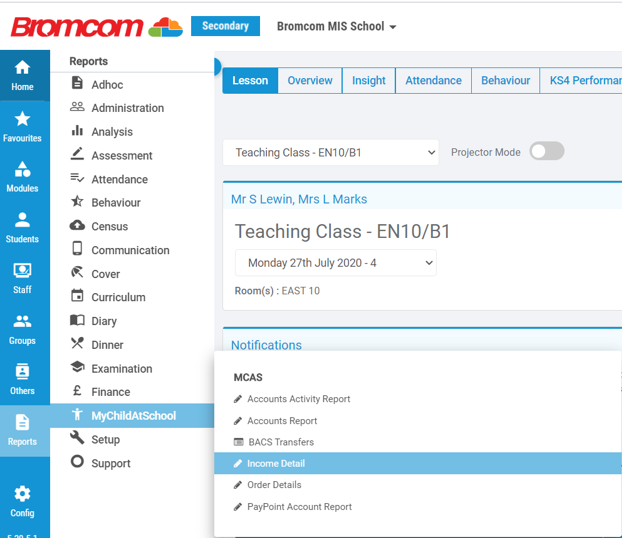This screenshot has width=622, height=538.
Task: Click the BACS Transfers table icon
Action: 238,442
